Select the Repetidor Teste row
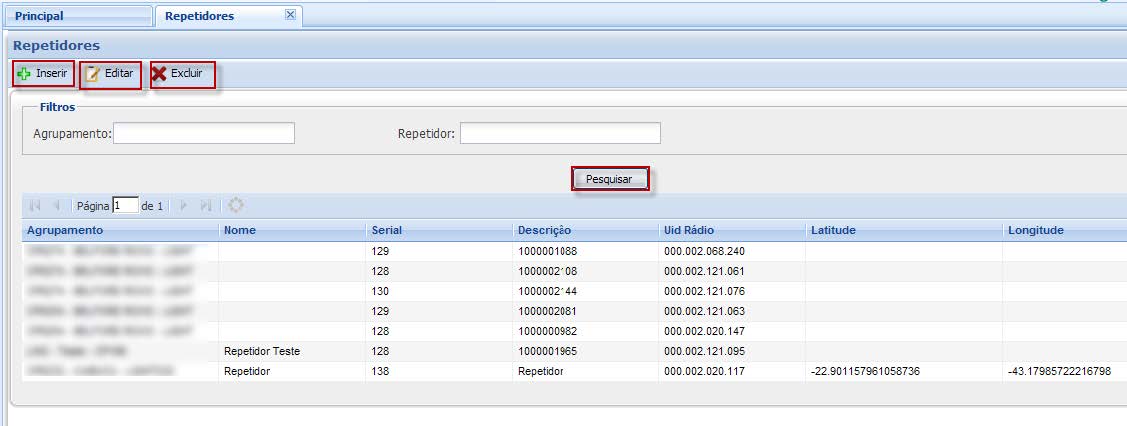Image resolution: width=1127 pixels, height=426 pixels. point(262,351)
